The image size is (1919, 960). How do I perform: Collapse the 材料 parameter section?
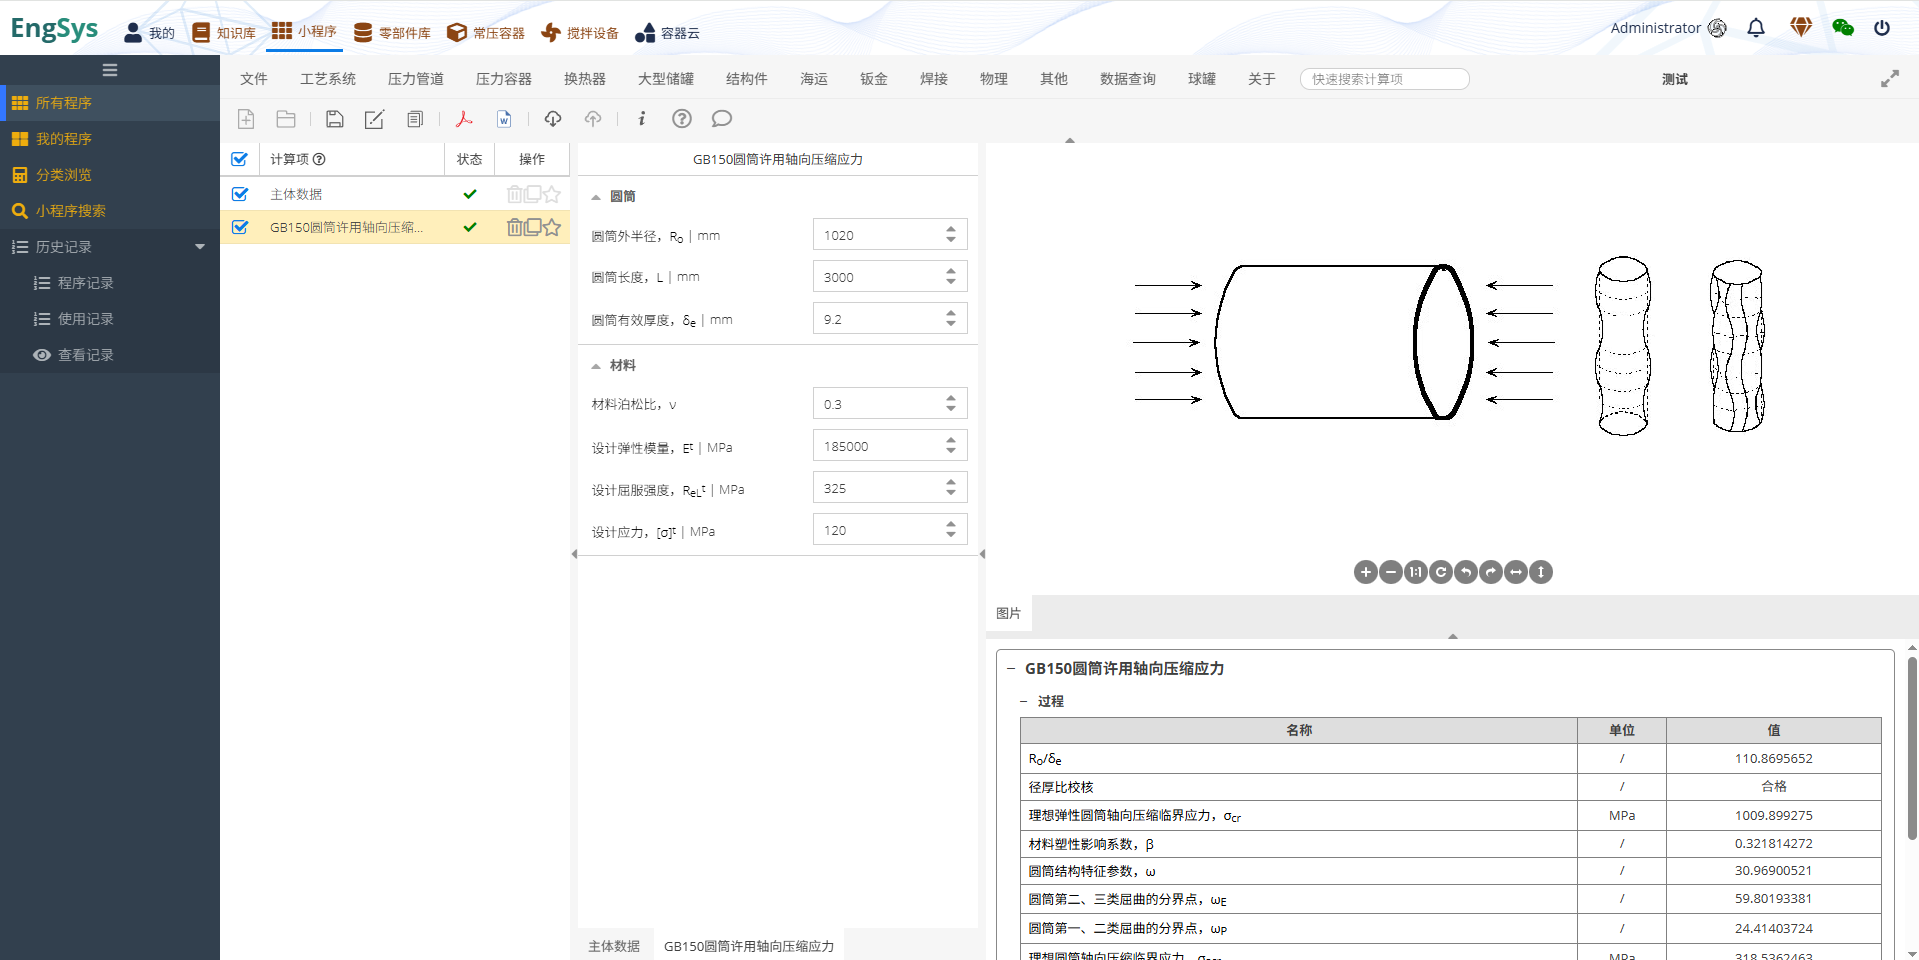tap(597, 365)
